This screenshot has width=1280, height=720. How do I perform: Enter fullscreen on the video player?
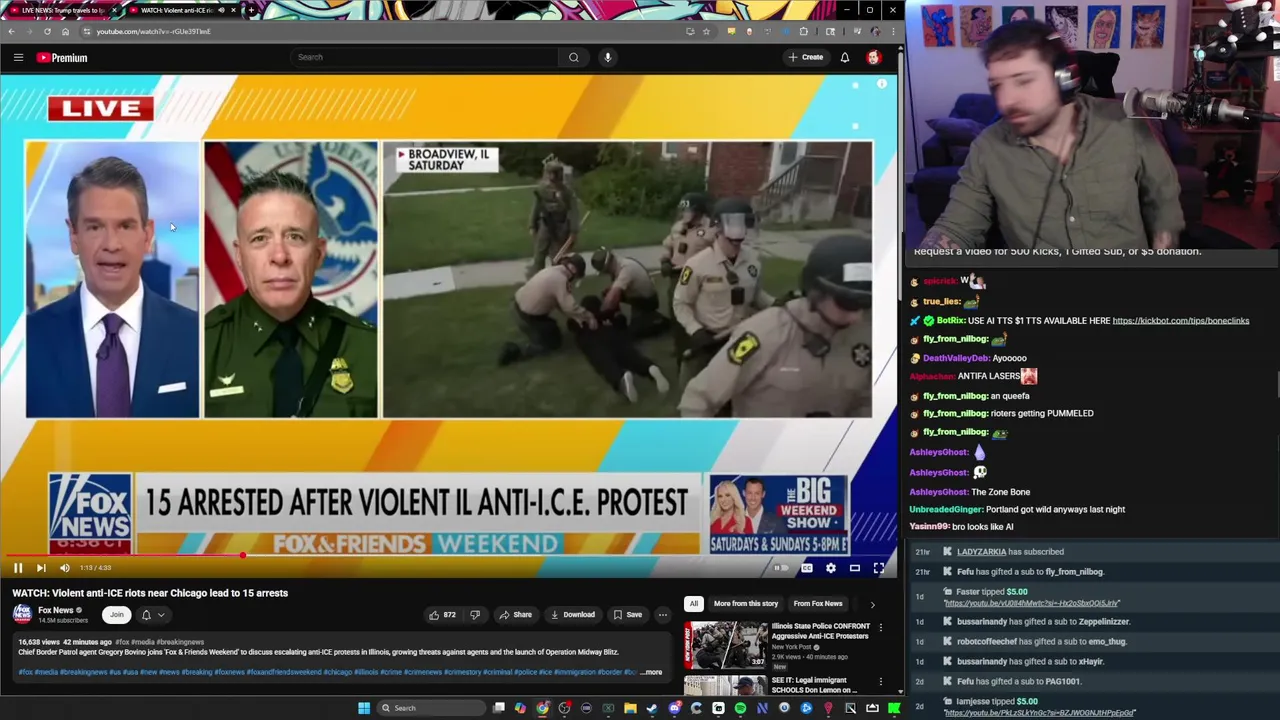click(879, 568)
